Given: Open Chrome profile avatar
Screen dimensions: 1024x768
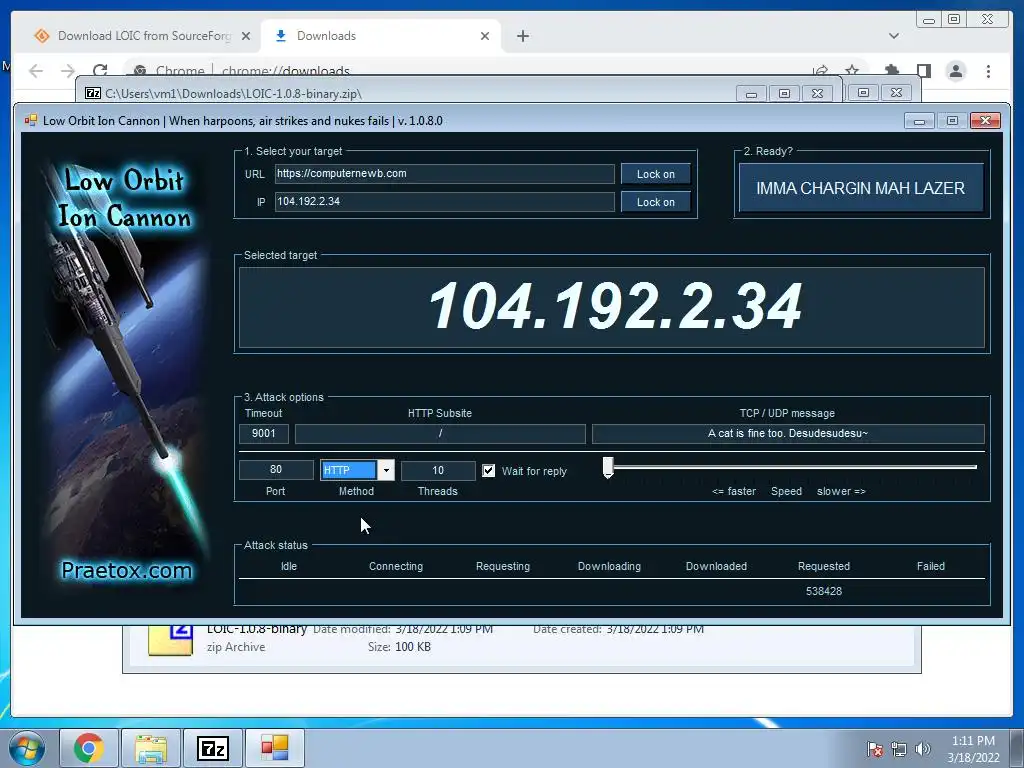Looking at the screenshot, I should coord(956,71).
